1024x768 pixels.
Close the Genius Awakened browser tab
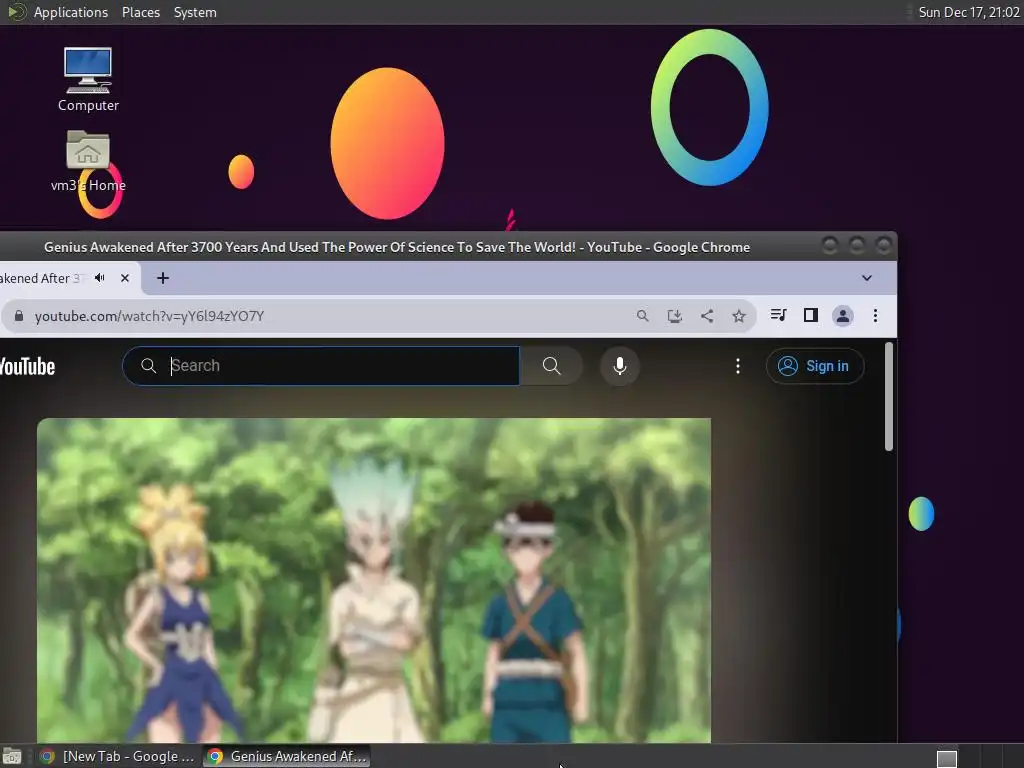point(125,278)
